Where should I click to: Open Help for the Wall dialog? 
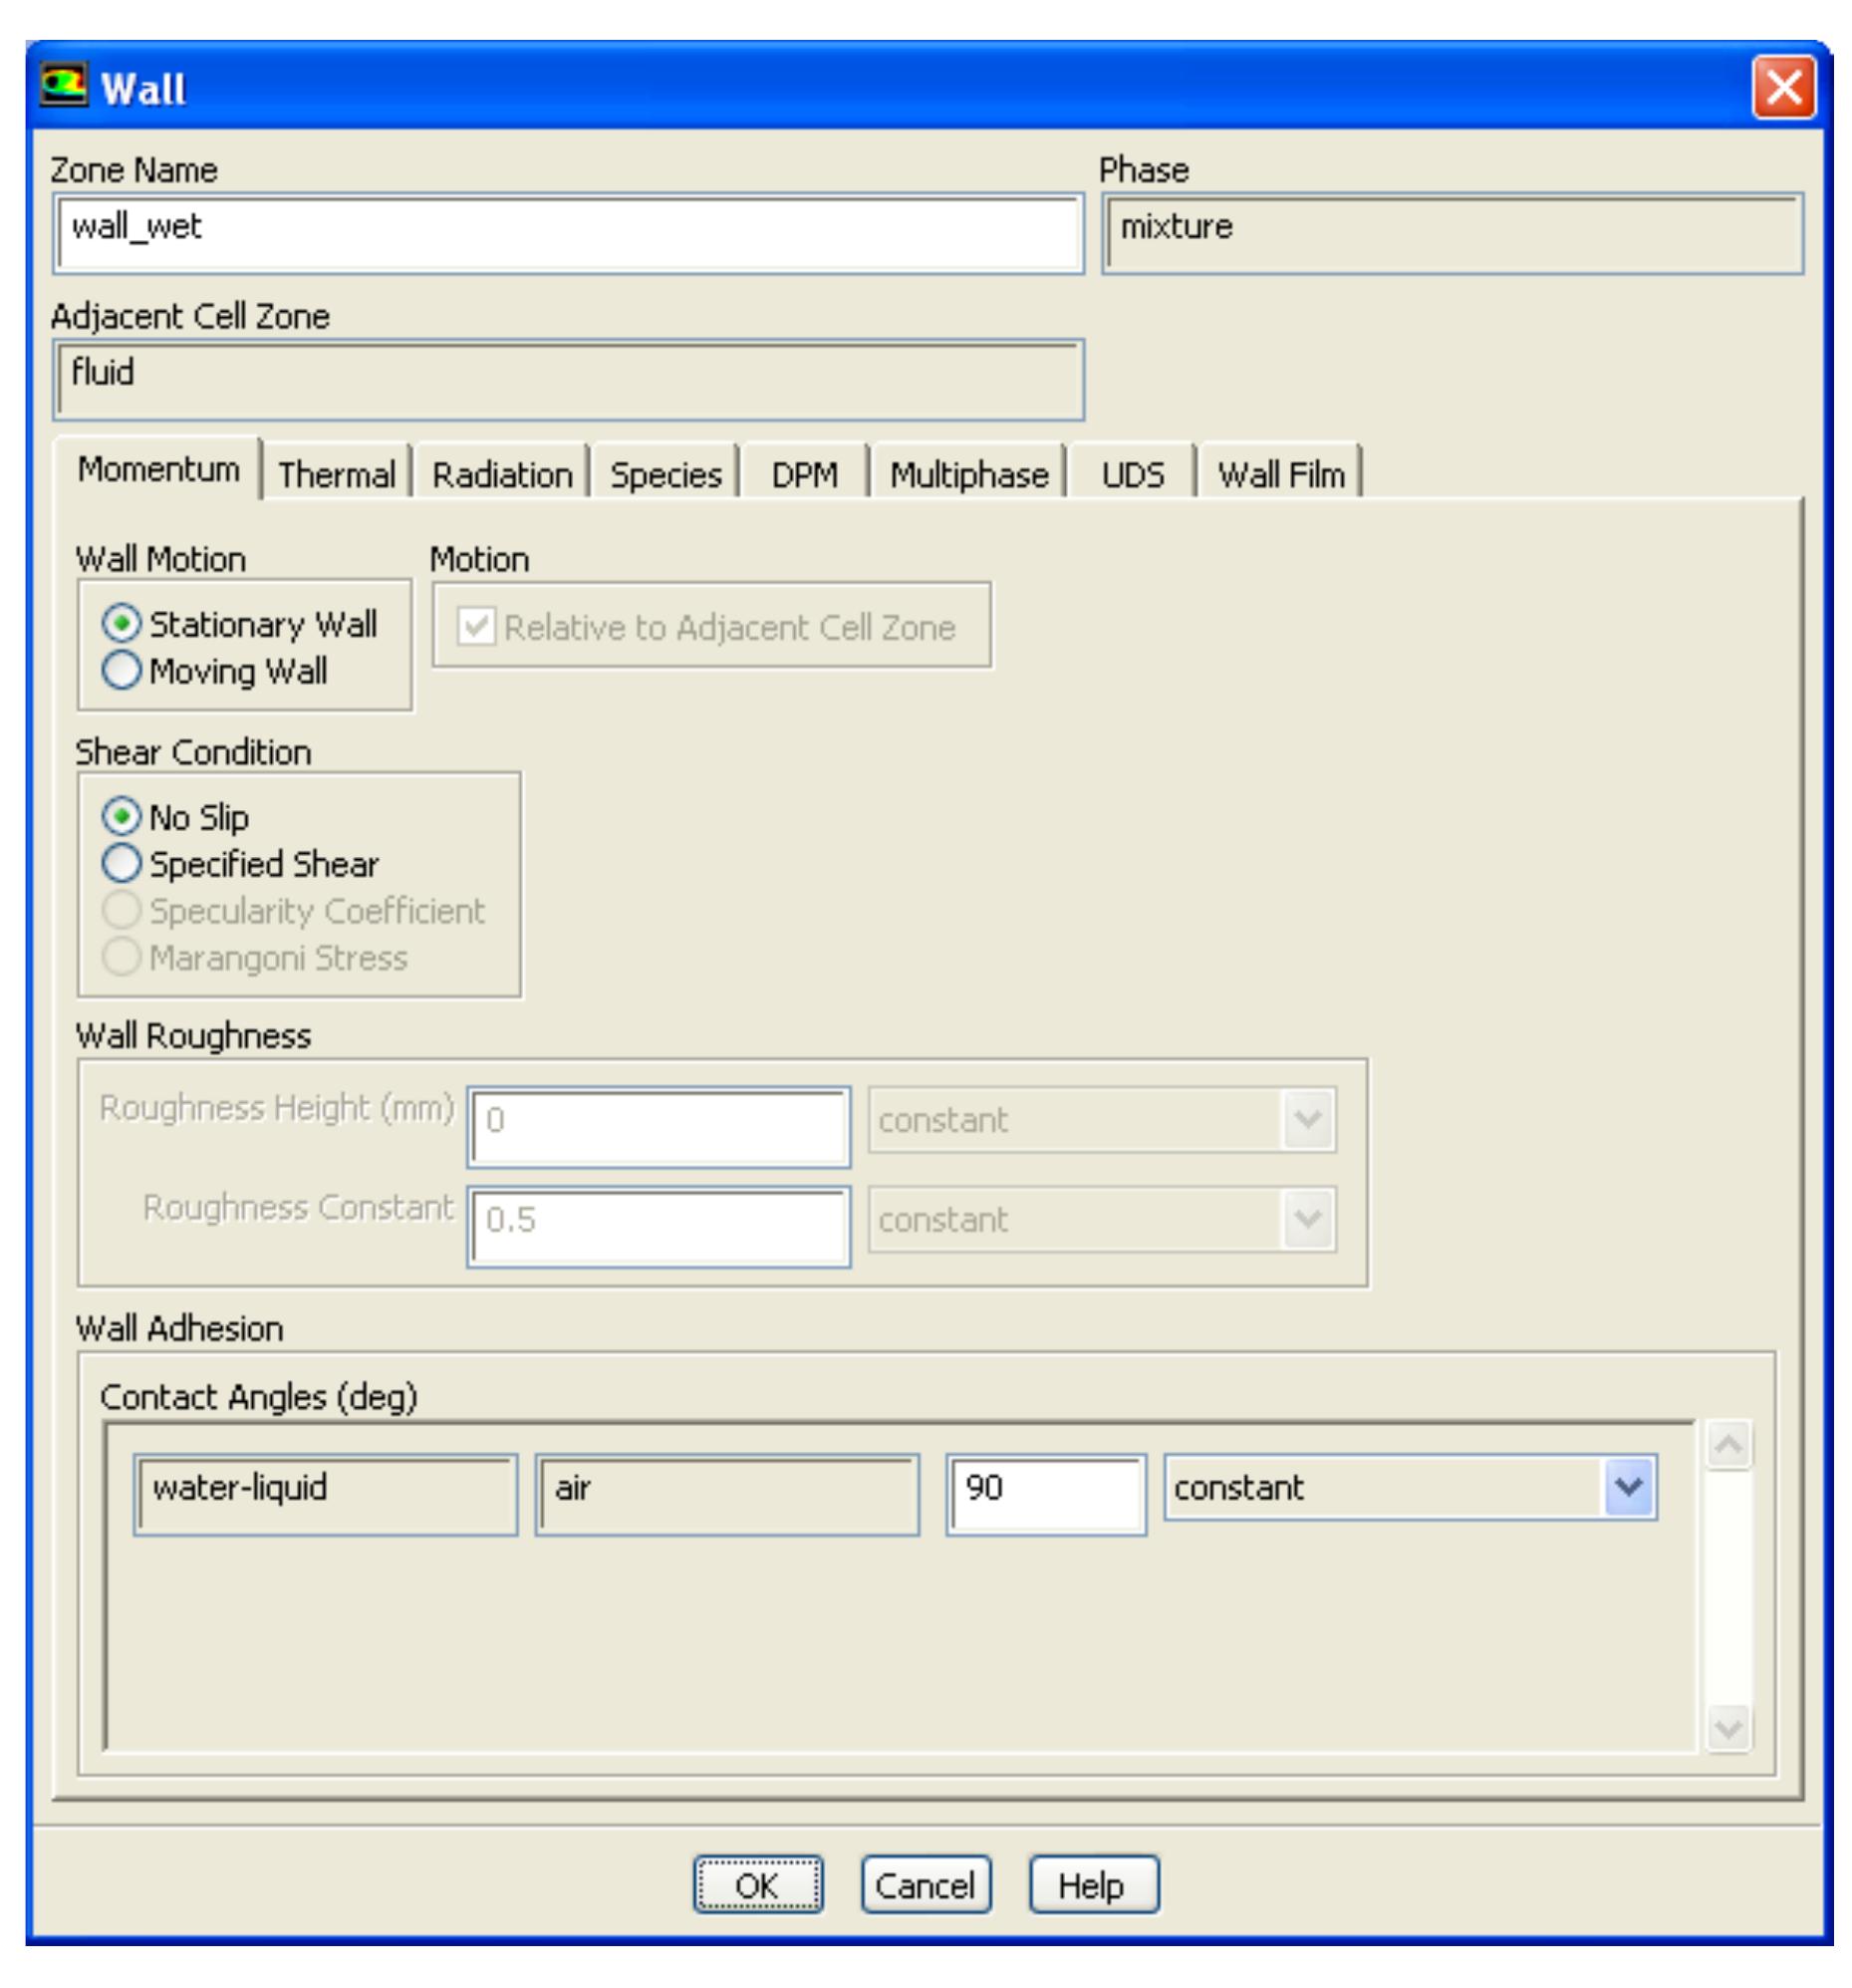coord(1093,1885)
